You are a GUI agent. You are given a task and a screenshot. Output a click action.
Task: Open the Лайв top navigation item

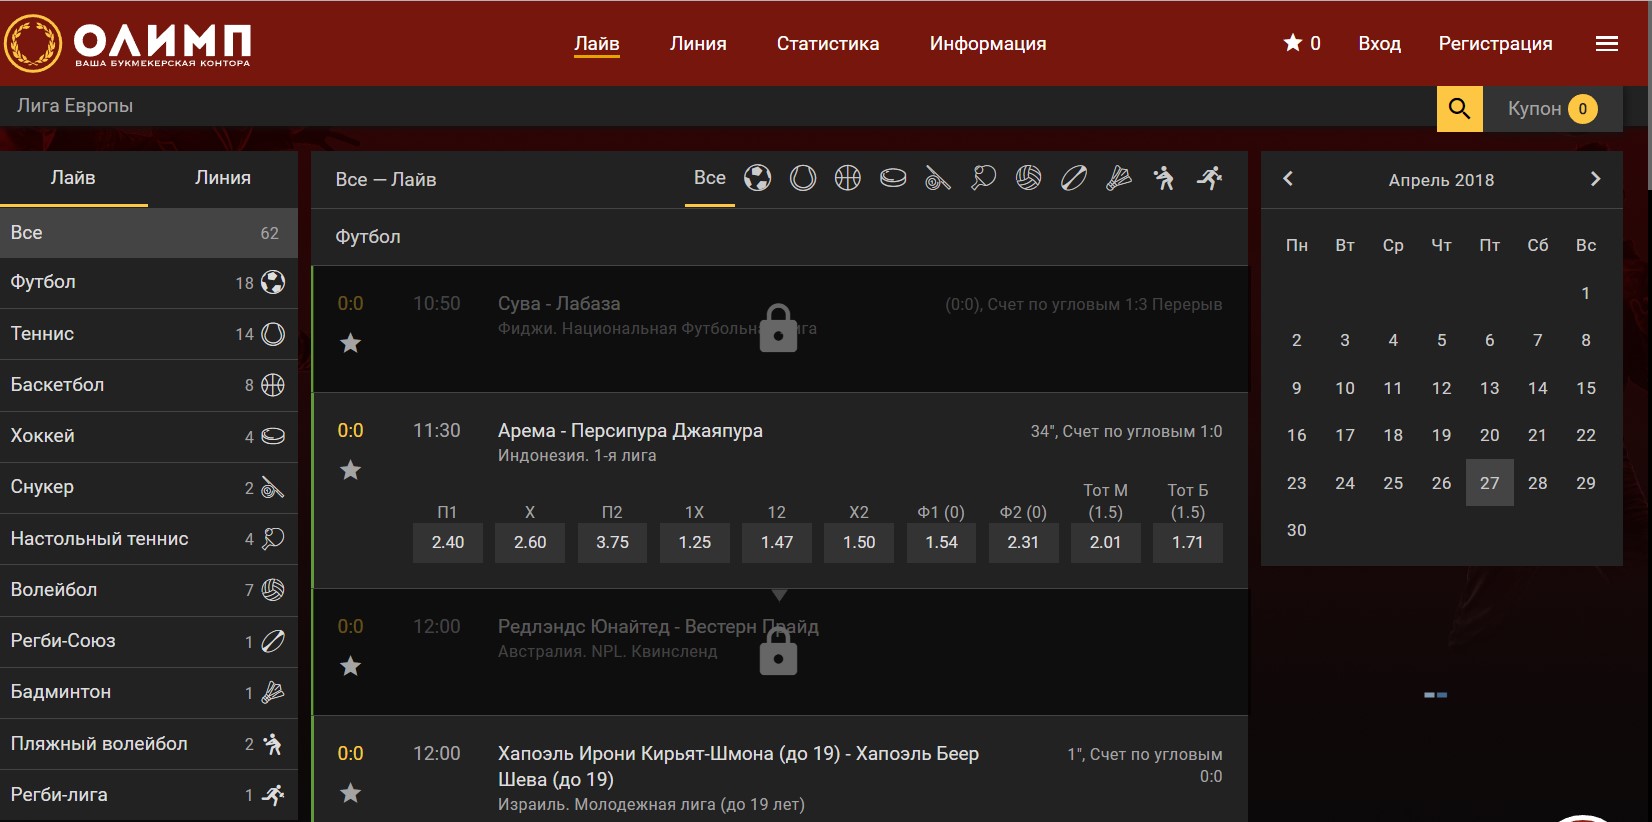click(x=597, y=44)
